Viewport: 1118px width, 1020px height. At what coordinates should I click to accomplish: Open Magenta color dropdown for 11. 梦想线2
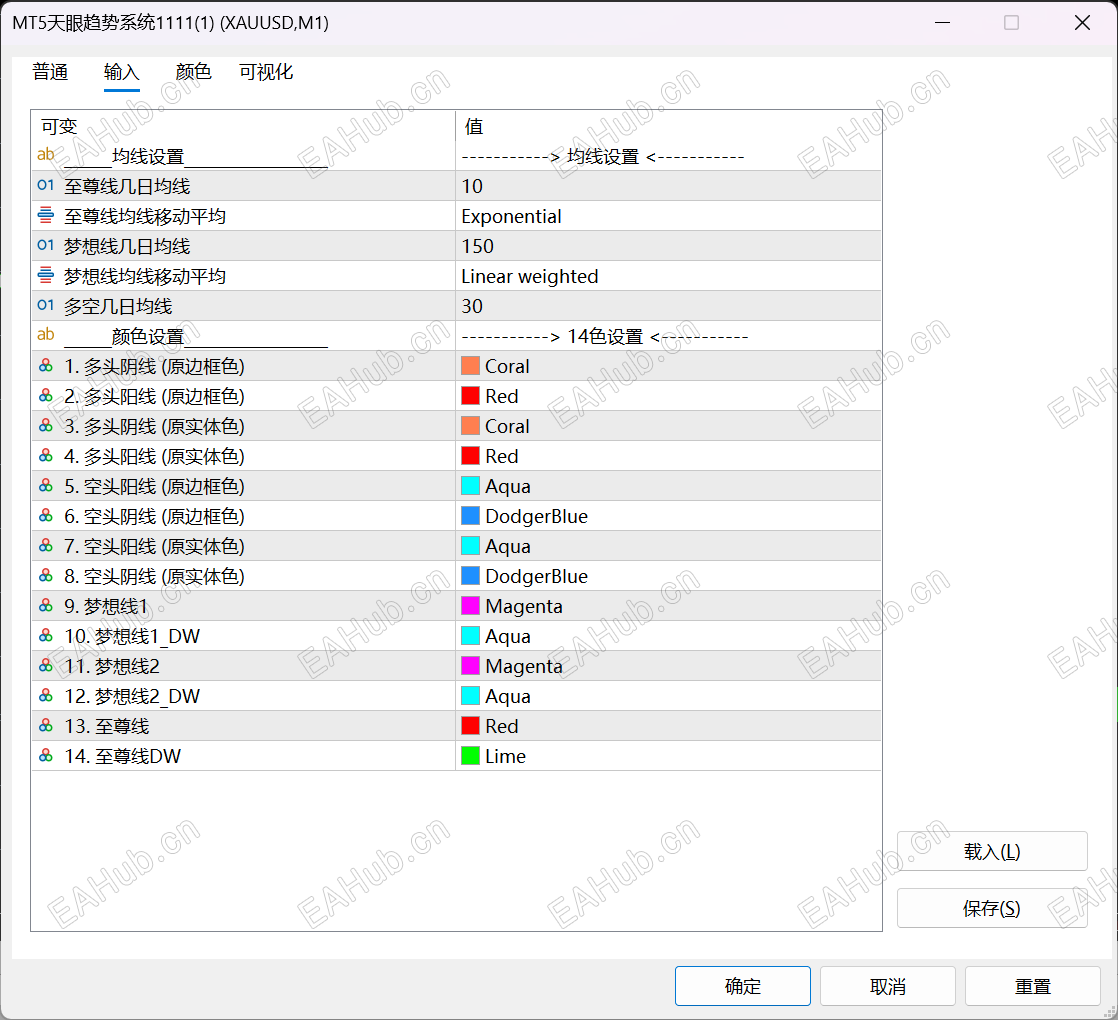(x=668, y=666)
